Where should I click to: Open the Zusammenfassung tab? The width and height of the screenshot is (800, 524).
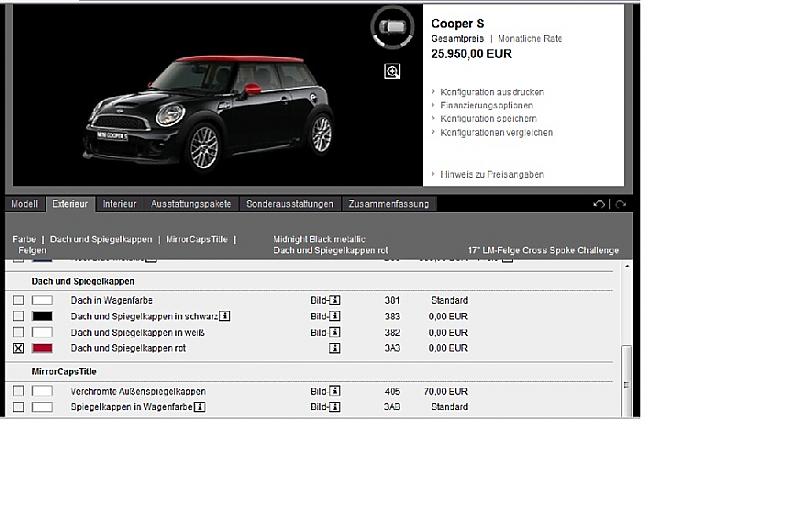(389, 204)
